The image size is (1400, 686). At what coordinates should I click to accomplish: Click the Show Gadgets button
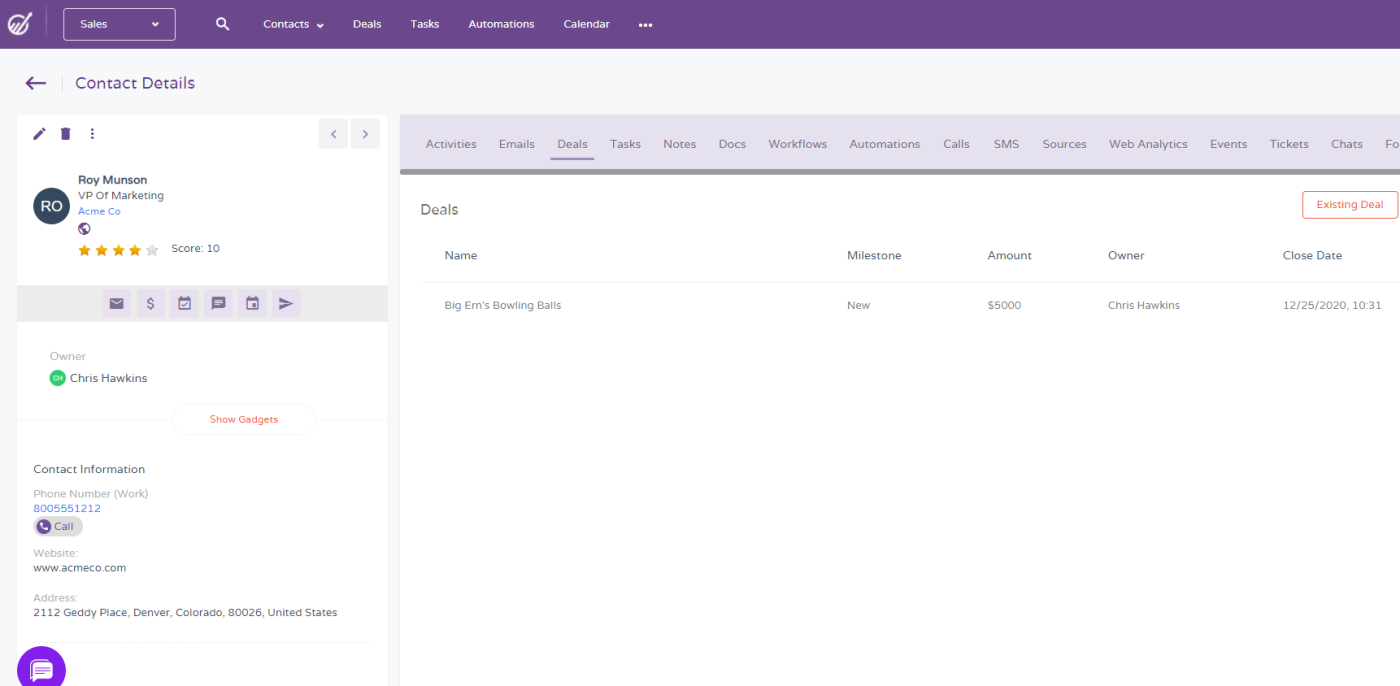point(244,420)
